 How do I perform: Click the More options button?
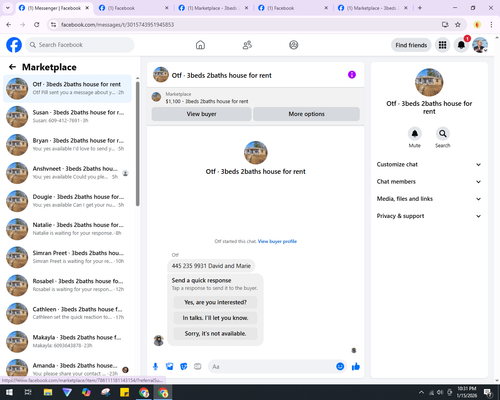306,114
